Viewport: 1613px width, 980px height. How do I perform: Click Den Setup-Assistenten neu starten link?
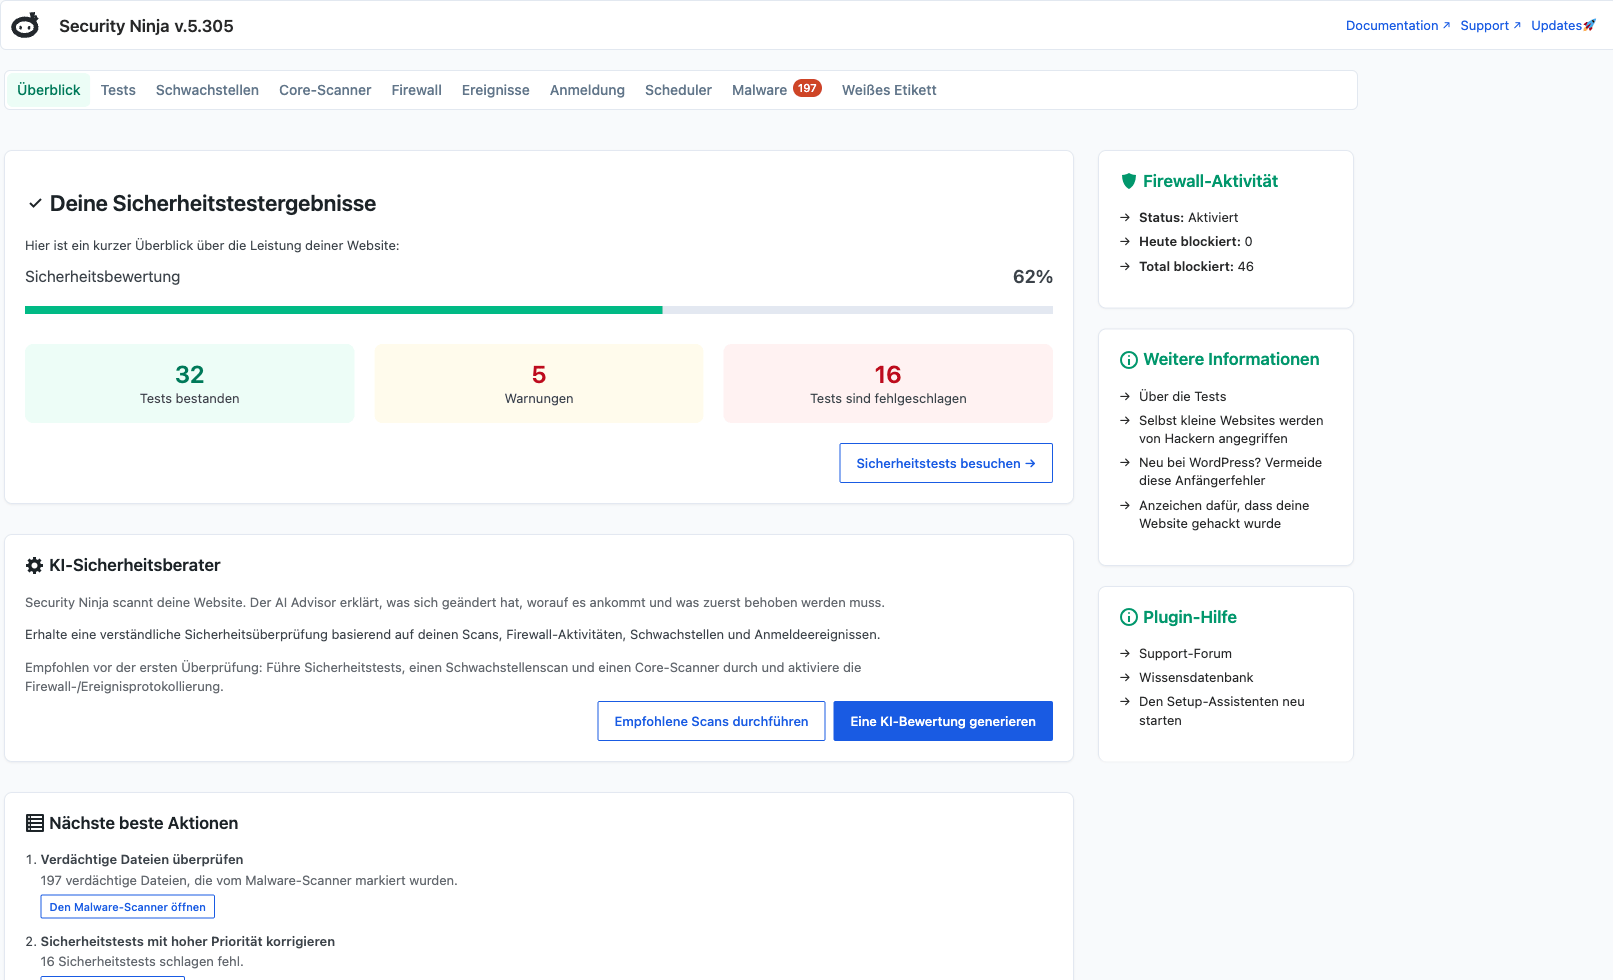click(1222, 711)
